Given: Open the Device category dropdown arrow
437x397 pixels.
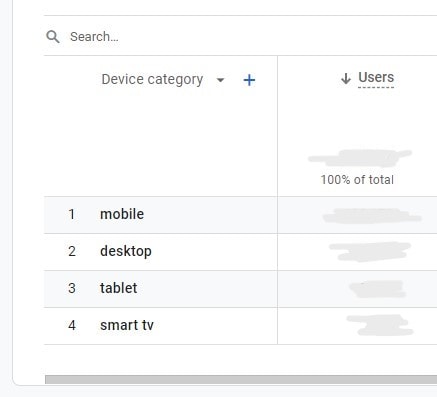Looking at the screenshot, I should coord(220,80).
